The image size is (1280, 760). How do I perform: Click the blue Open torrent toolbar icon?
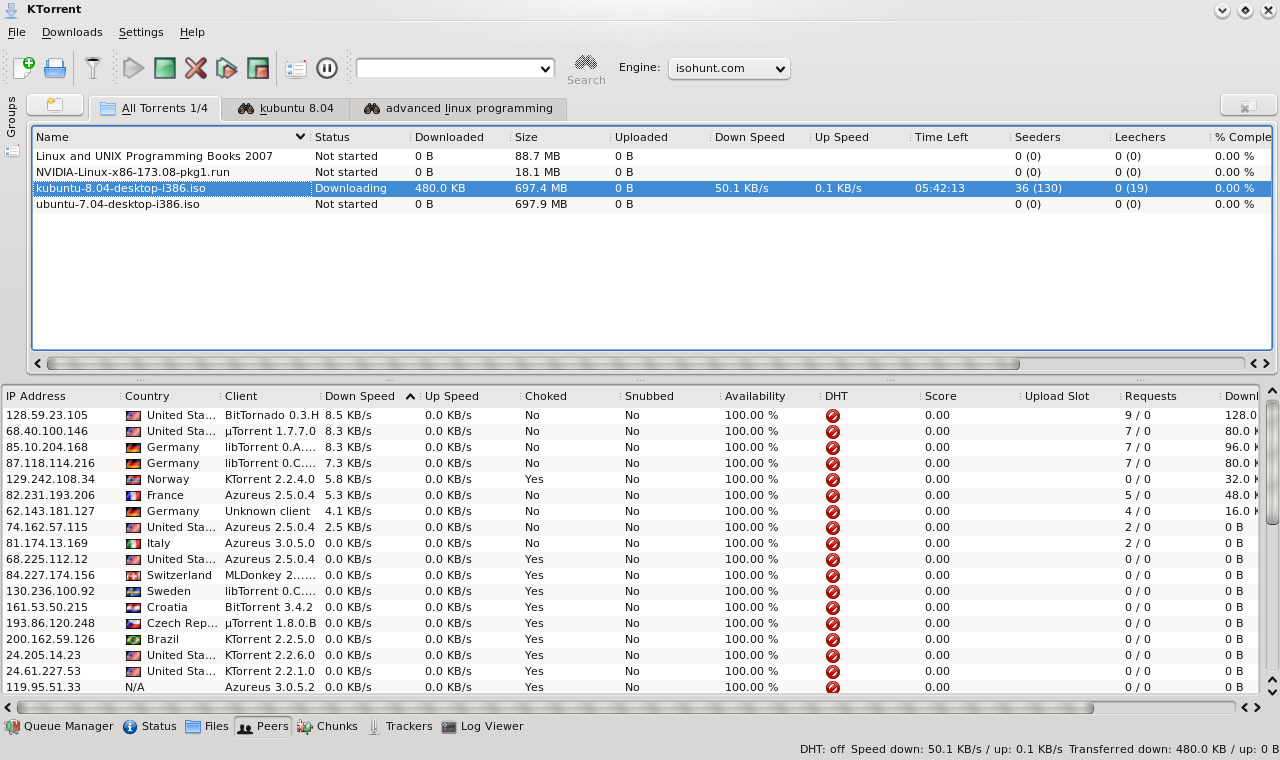coord(55,68)
